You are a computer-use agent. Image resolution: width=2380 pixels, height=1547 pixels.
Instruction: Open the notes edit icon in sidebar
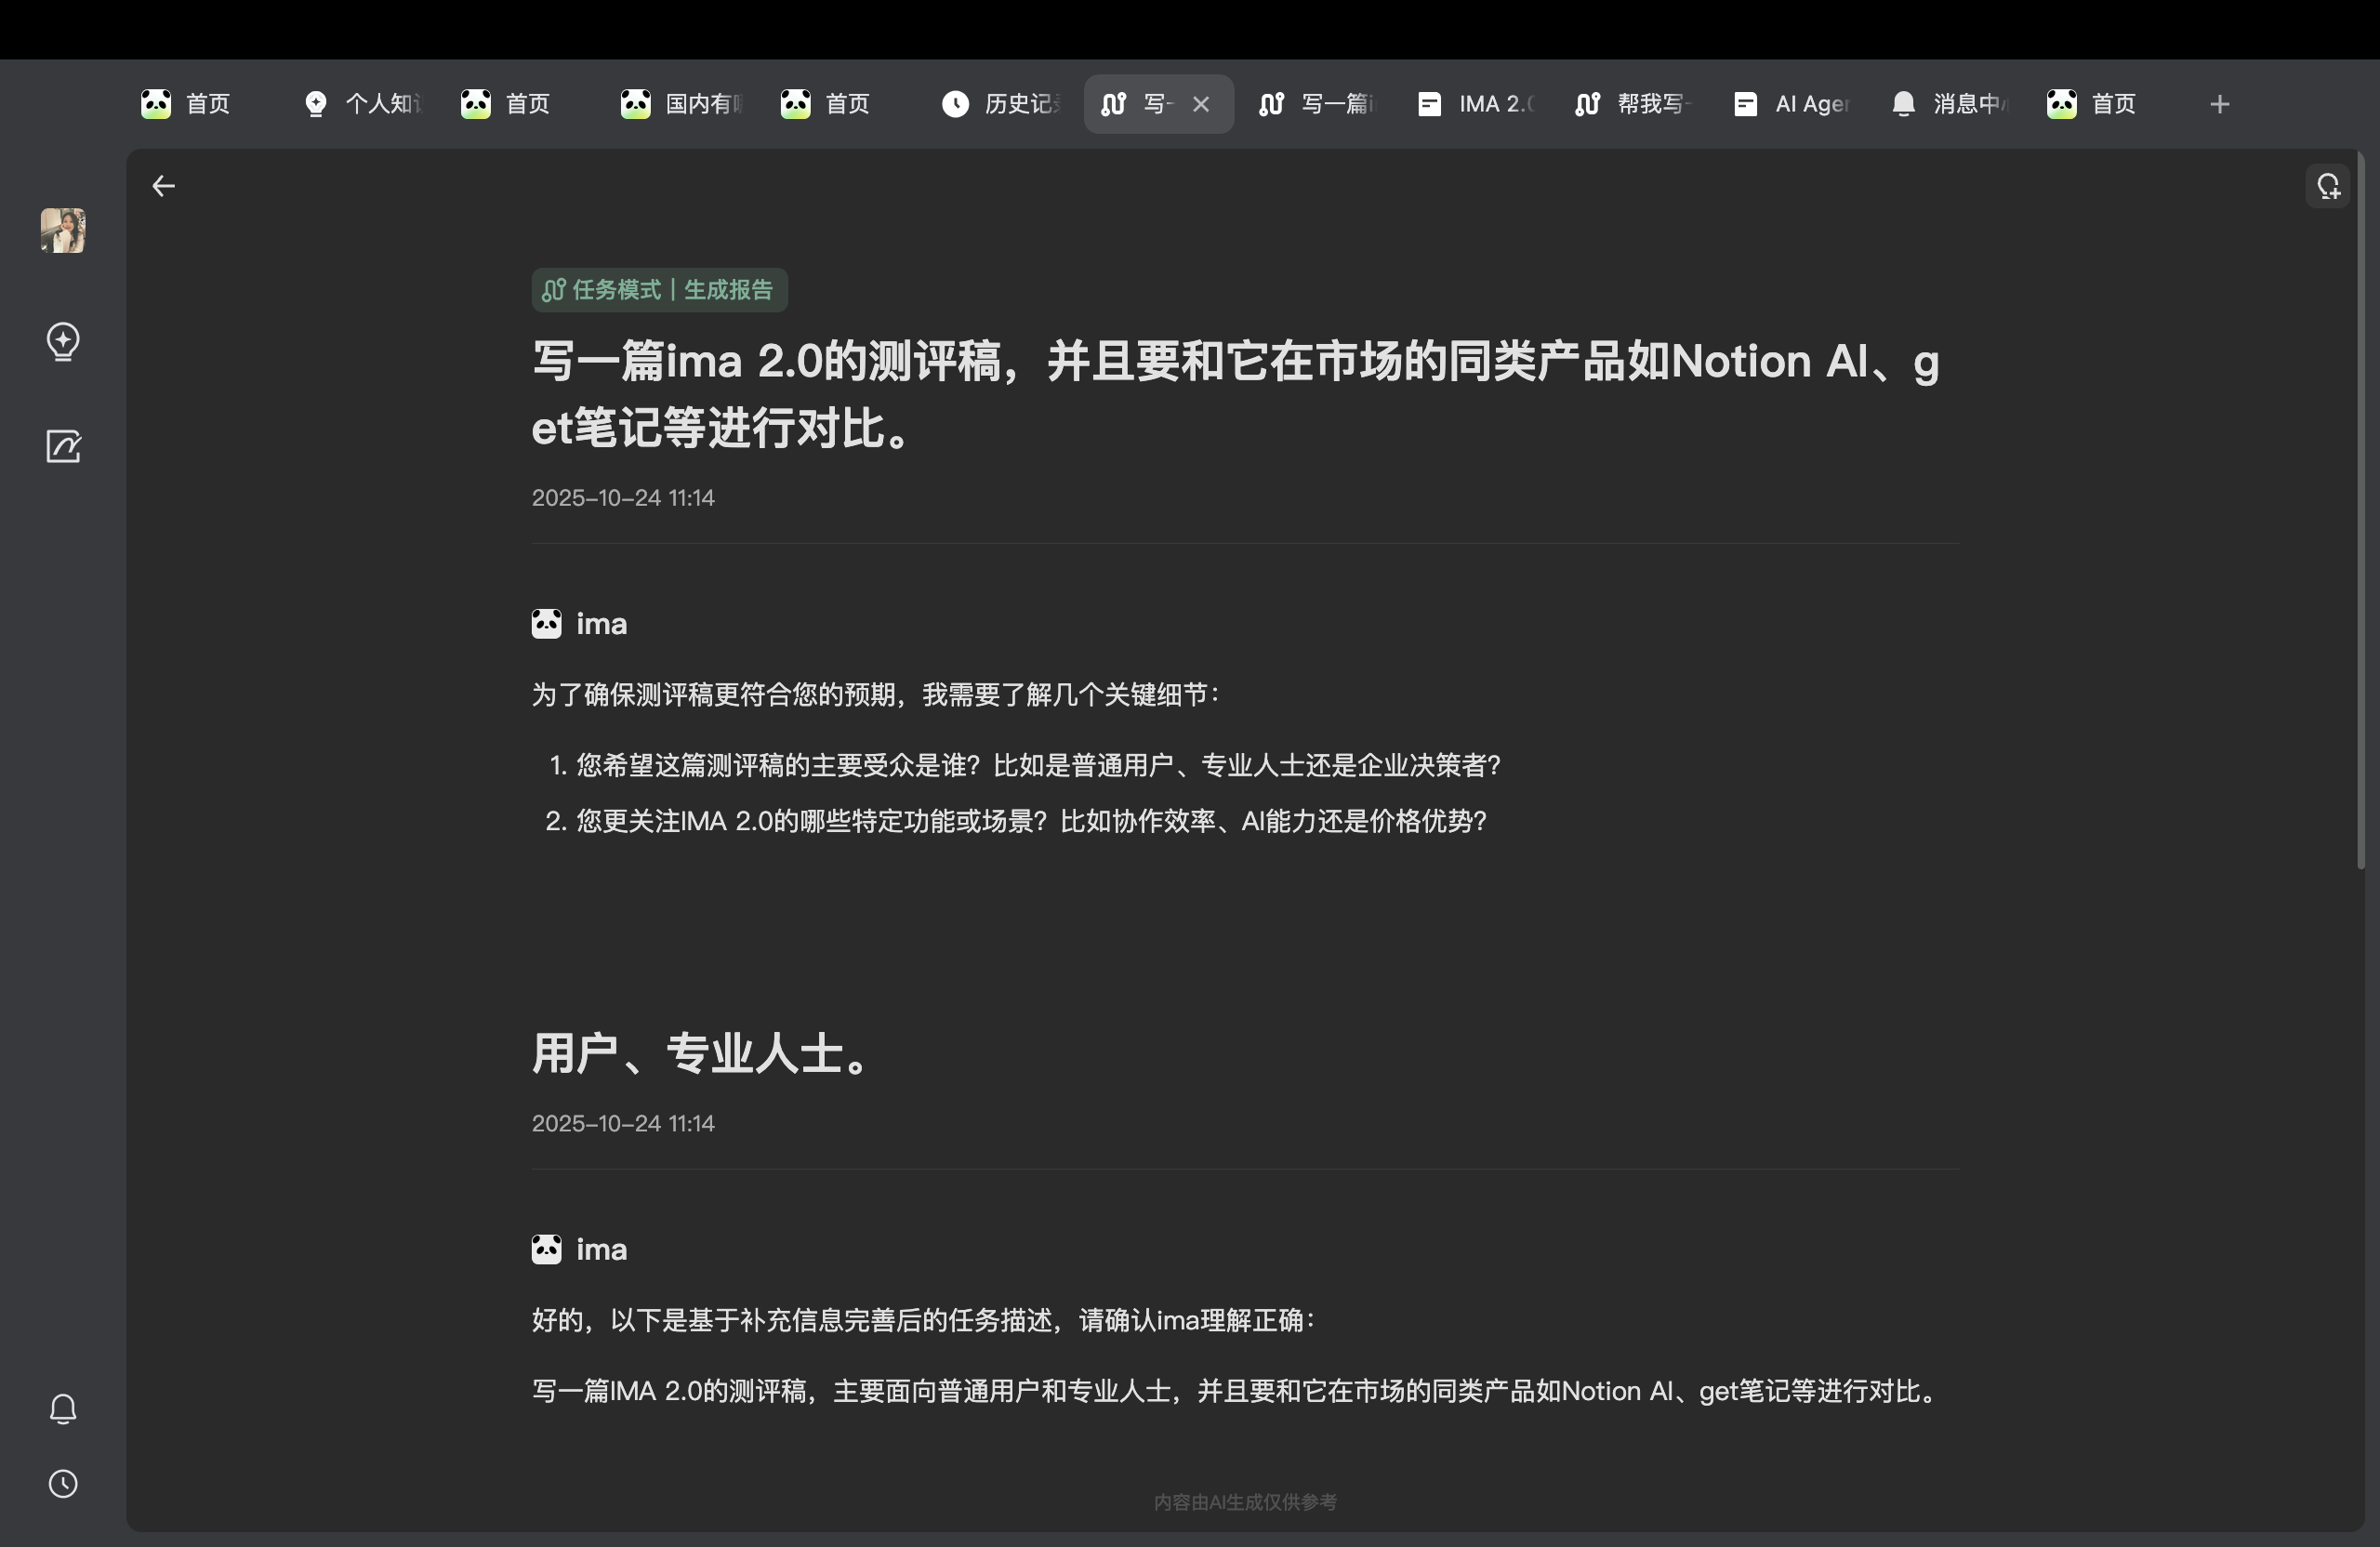click(x=63, y=446)
